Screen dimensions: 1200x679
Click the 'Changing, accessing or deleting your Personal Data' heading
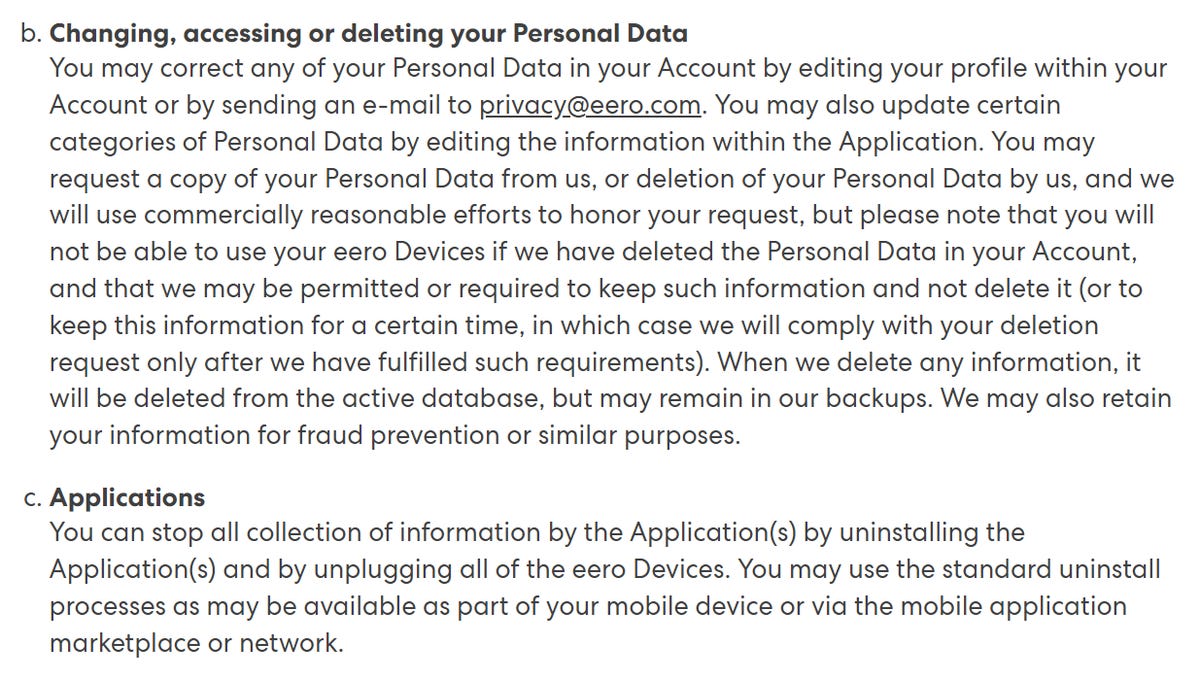368,33
